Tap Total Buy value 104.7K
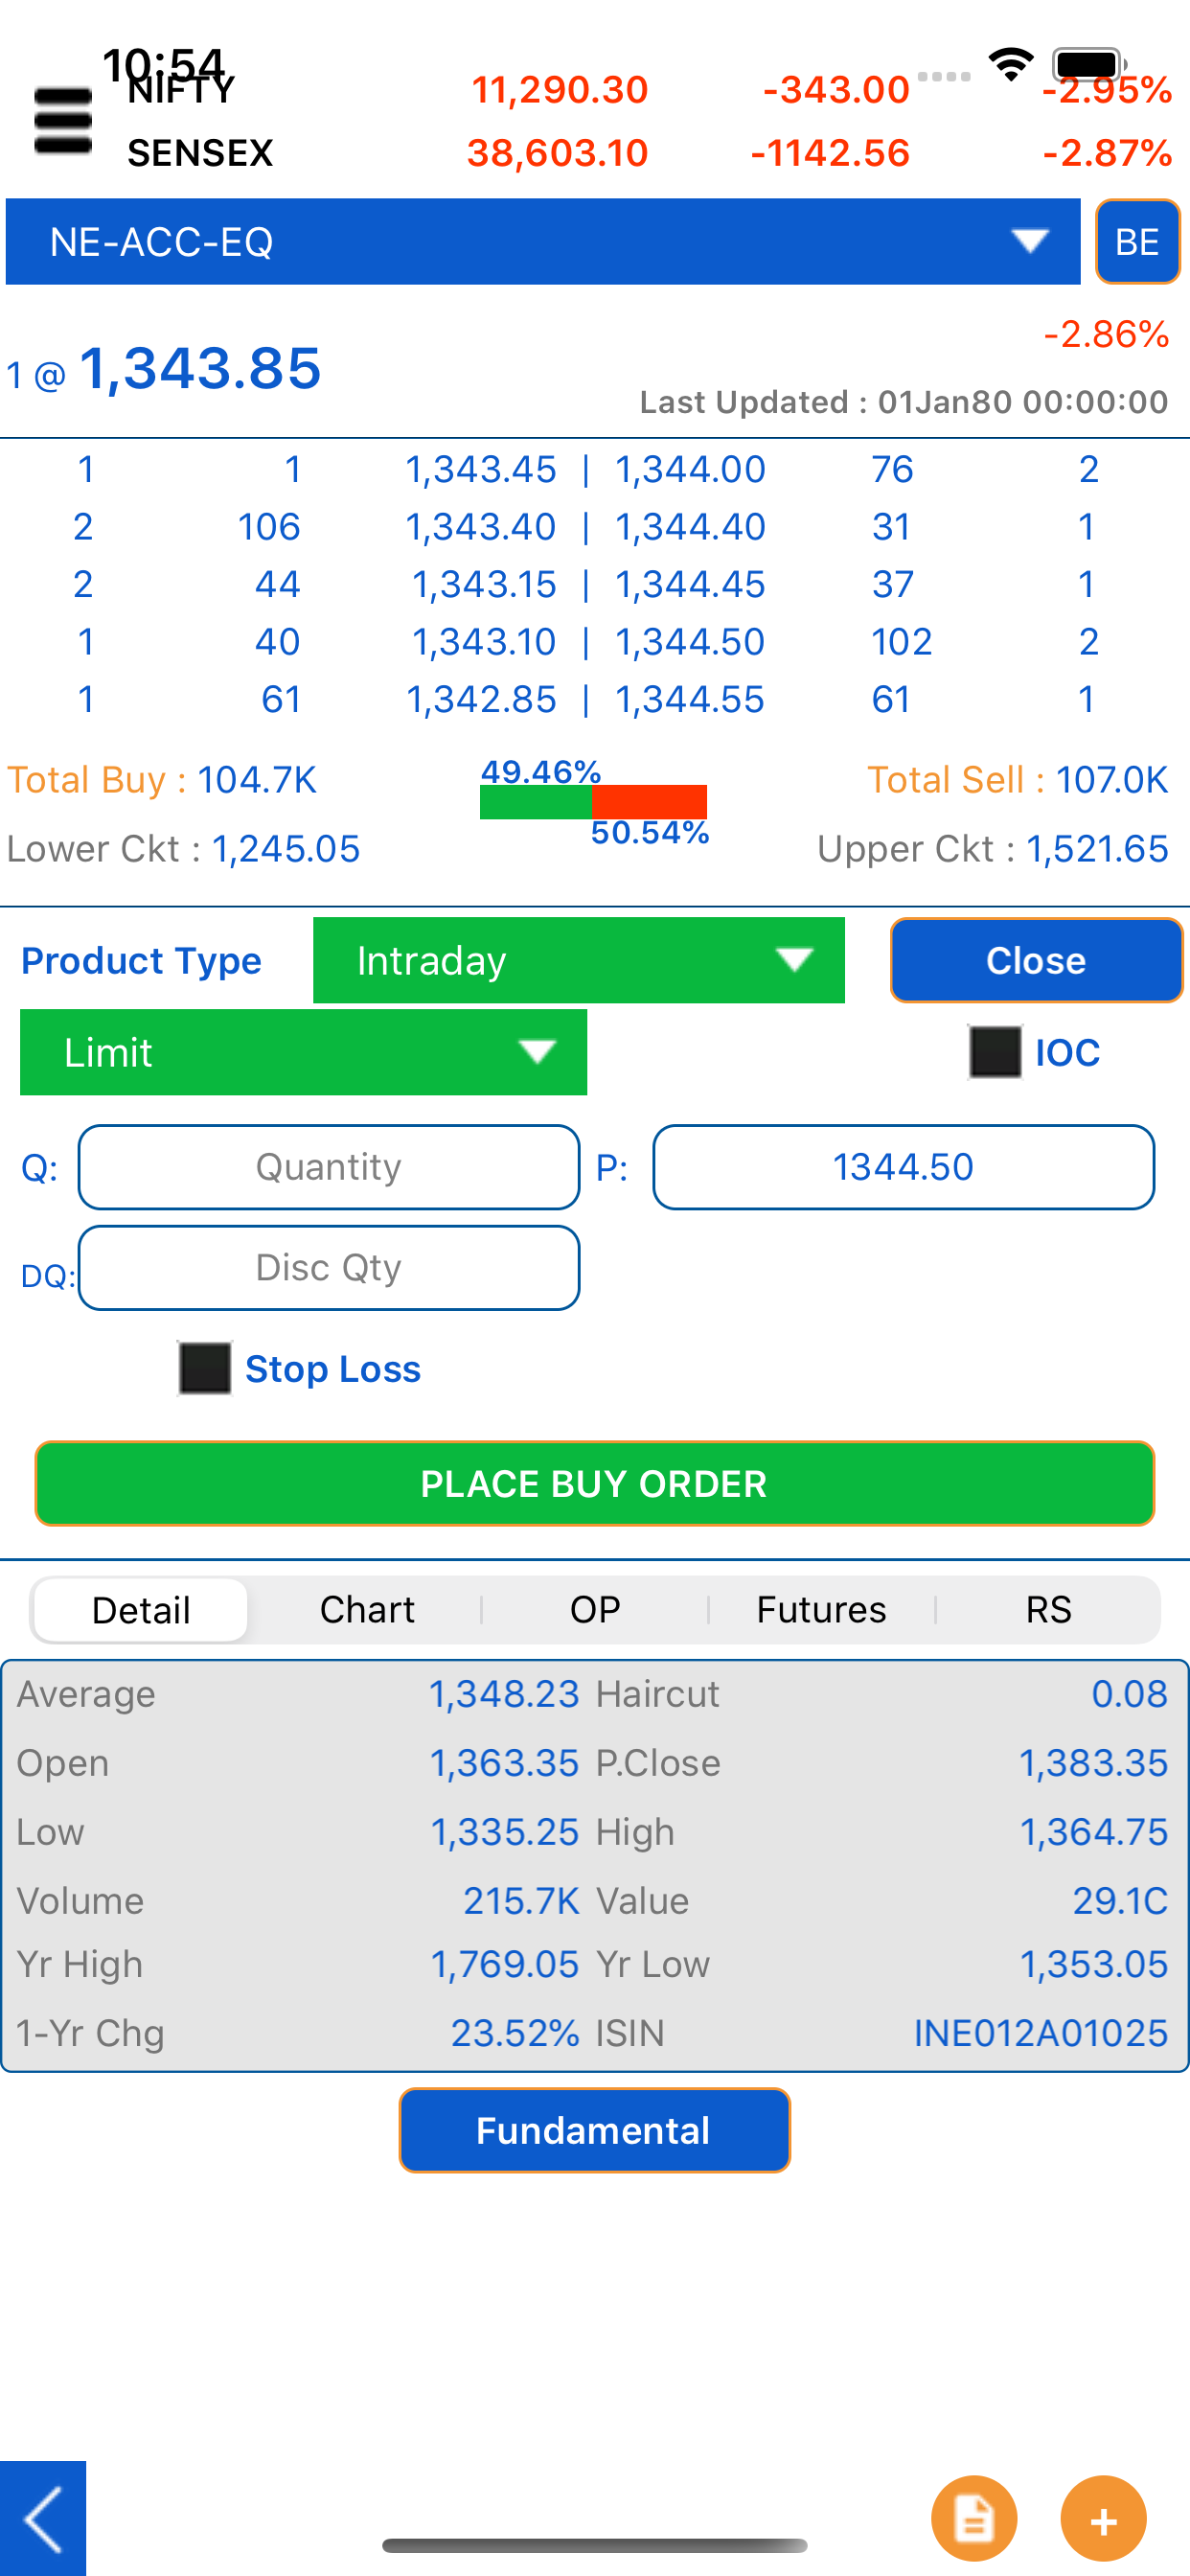1190x2576 pixels. 257,780
